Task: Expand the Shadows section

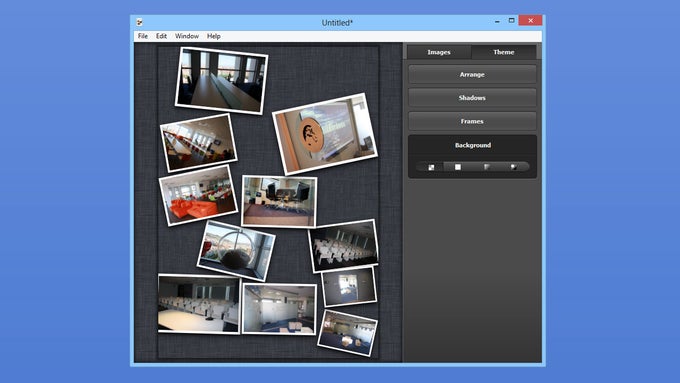Action: [472, 98]
